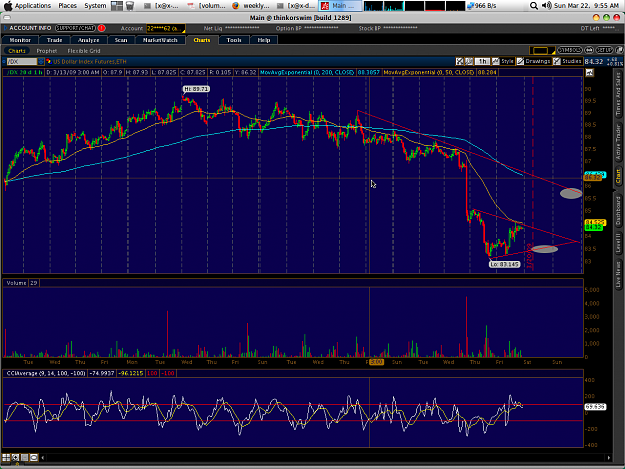Viewport: 625px width, 469px height.
Task: Click the icon right of SET UP
Action: click(619, 50)
